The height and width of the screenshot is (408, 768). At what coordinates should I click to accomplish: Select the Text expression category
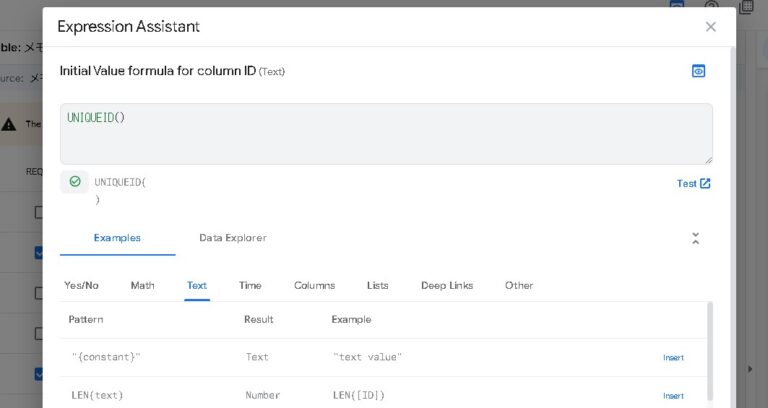pyautogui.click(x=197, y=285)
